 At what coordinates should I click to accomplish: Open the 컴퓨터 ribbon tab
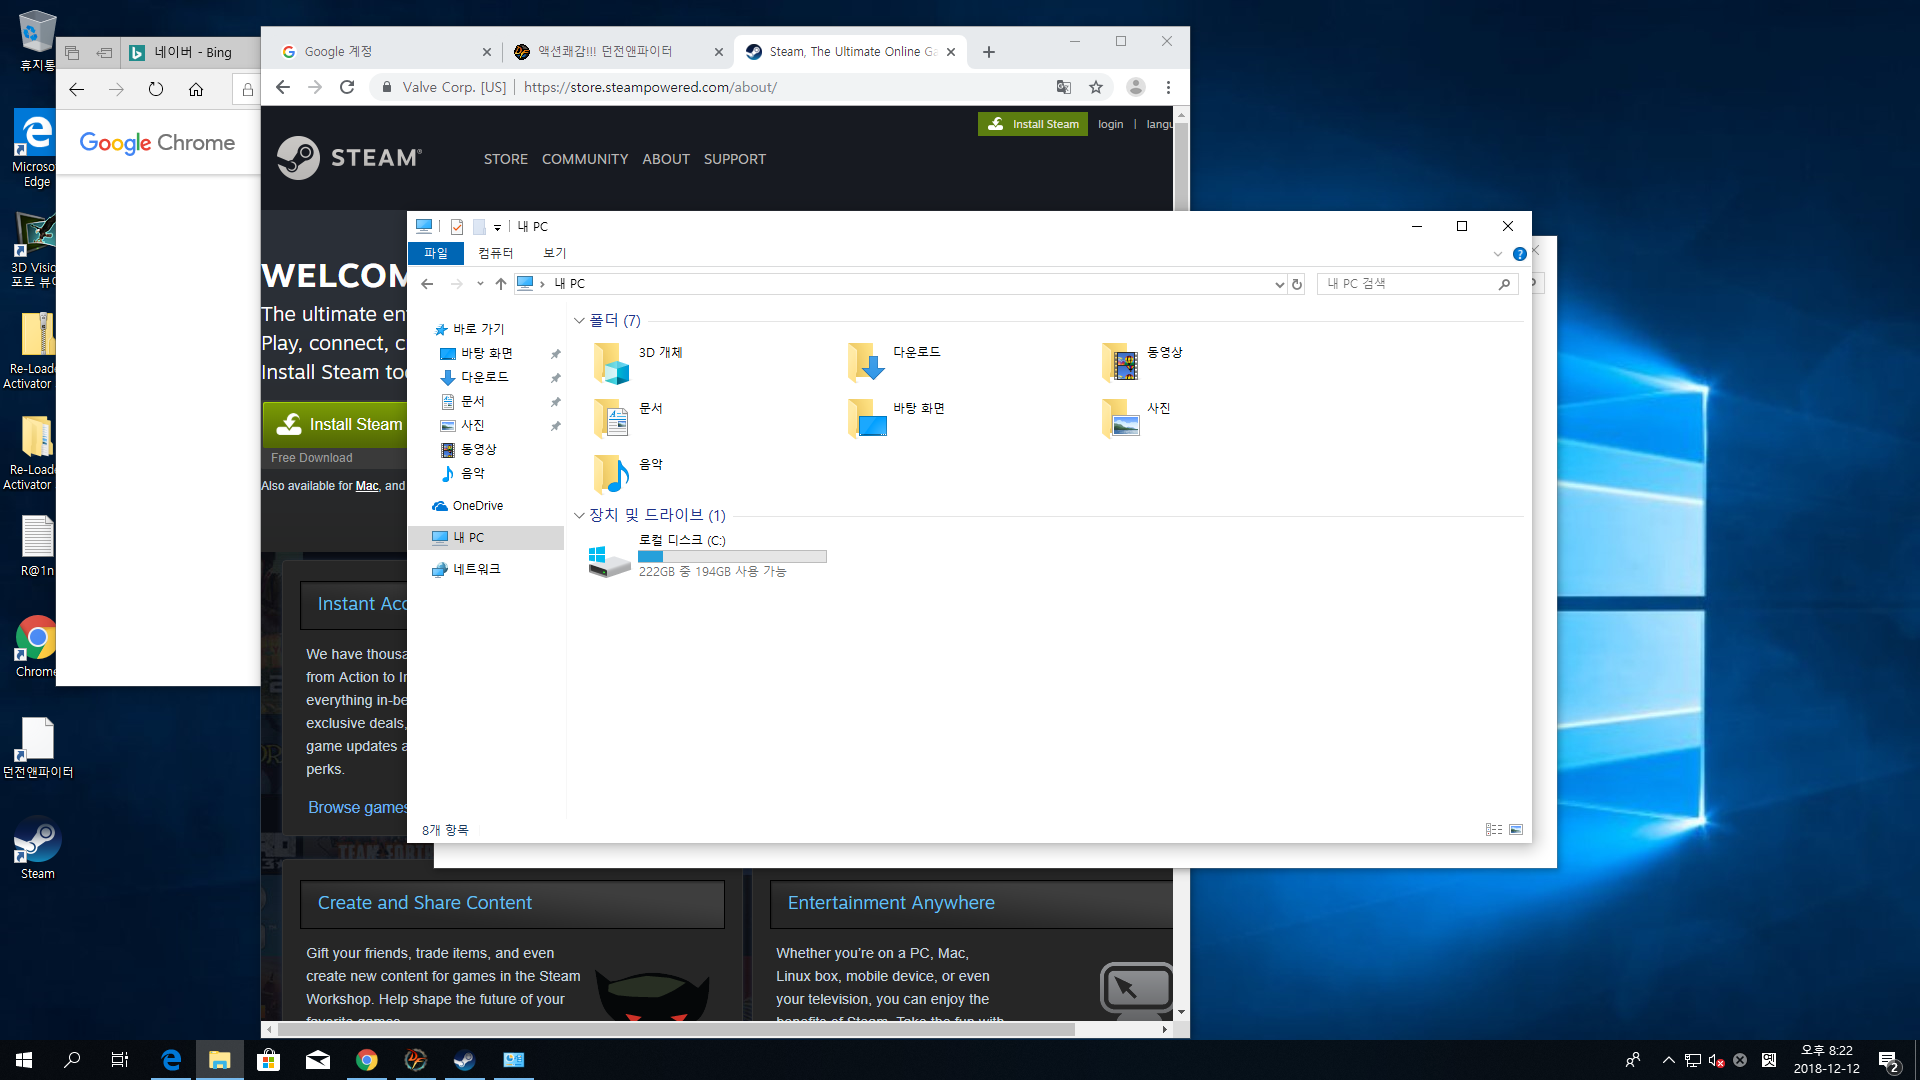(495, 254)
